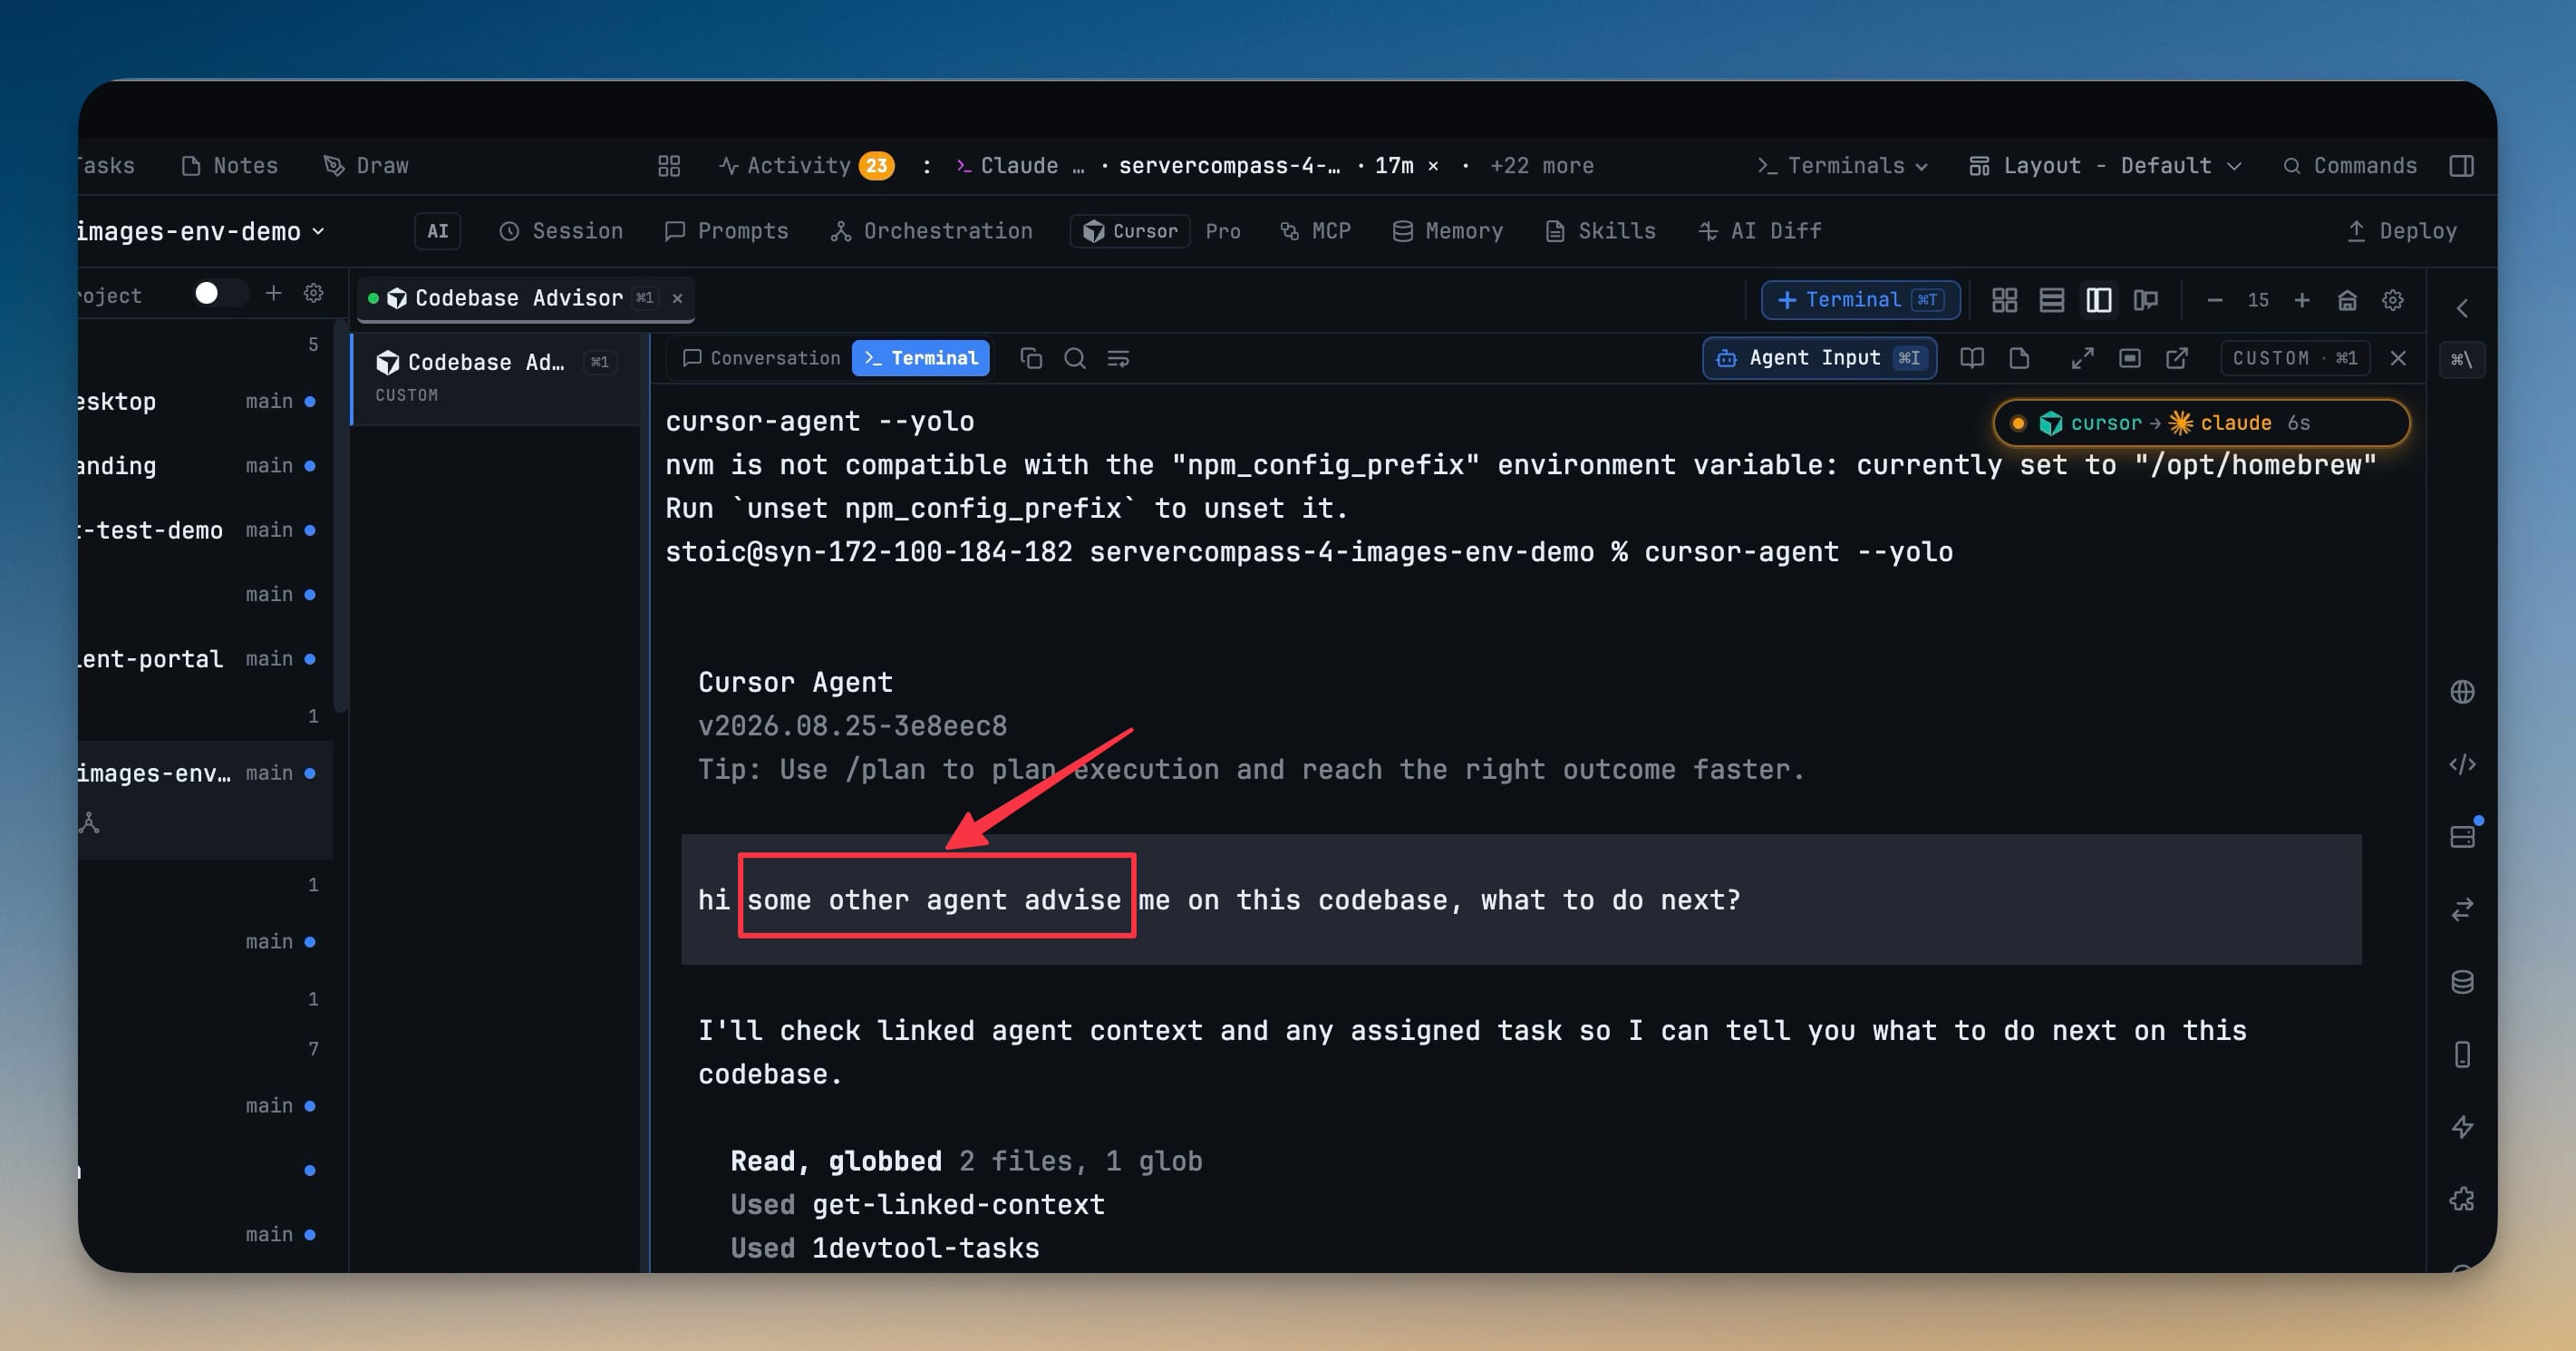This screenshot has height=1351, width=2576.
Task: Open the Session tab
Action: (561, 232)
